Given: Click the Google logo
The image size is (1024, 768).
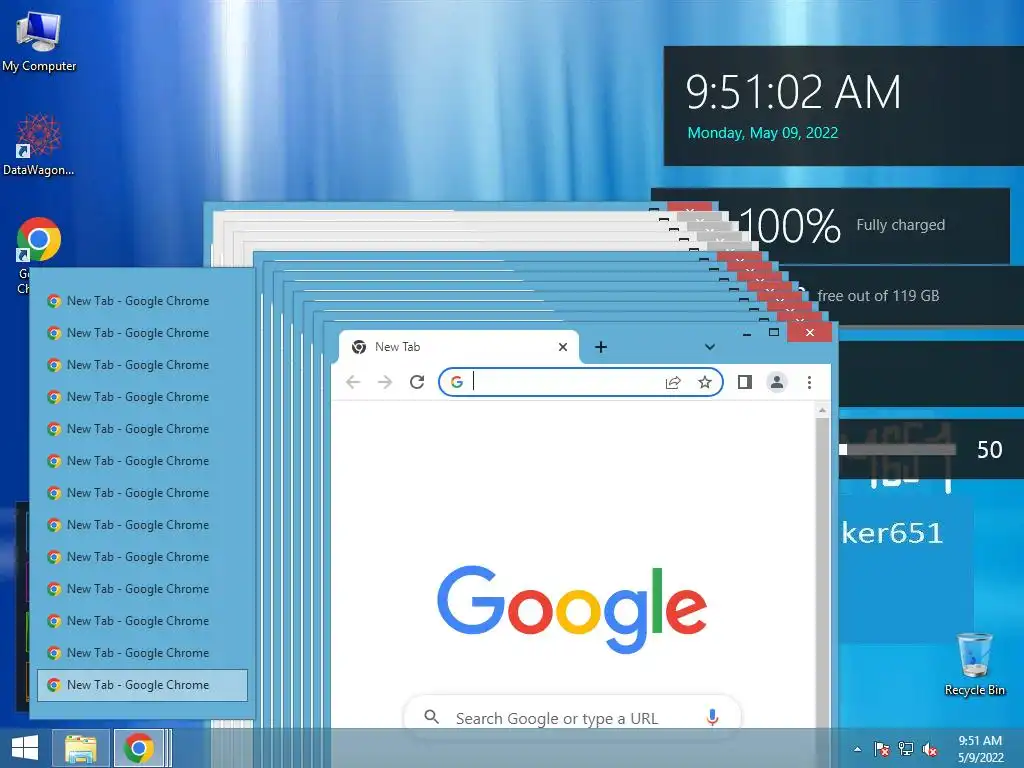Looking at the screenshot, I should 572,609.
